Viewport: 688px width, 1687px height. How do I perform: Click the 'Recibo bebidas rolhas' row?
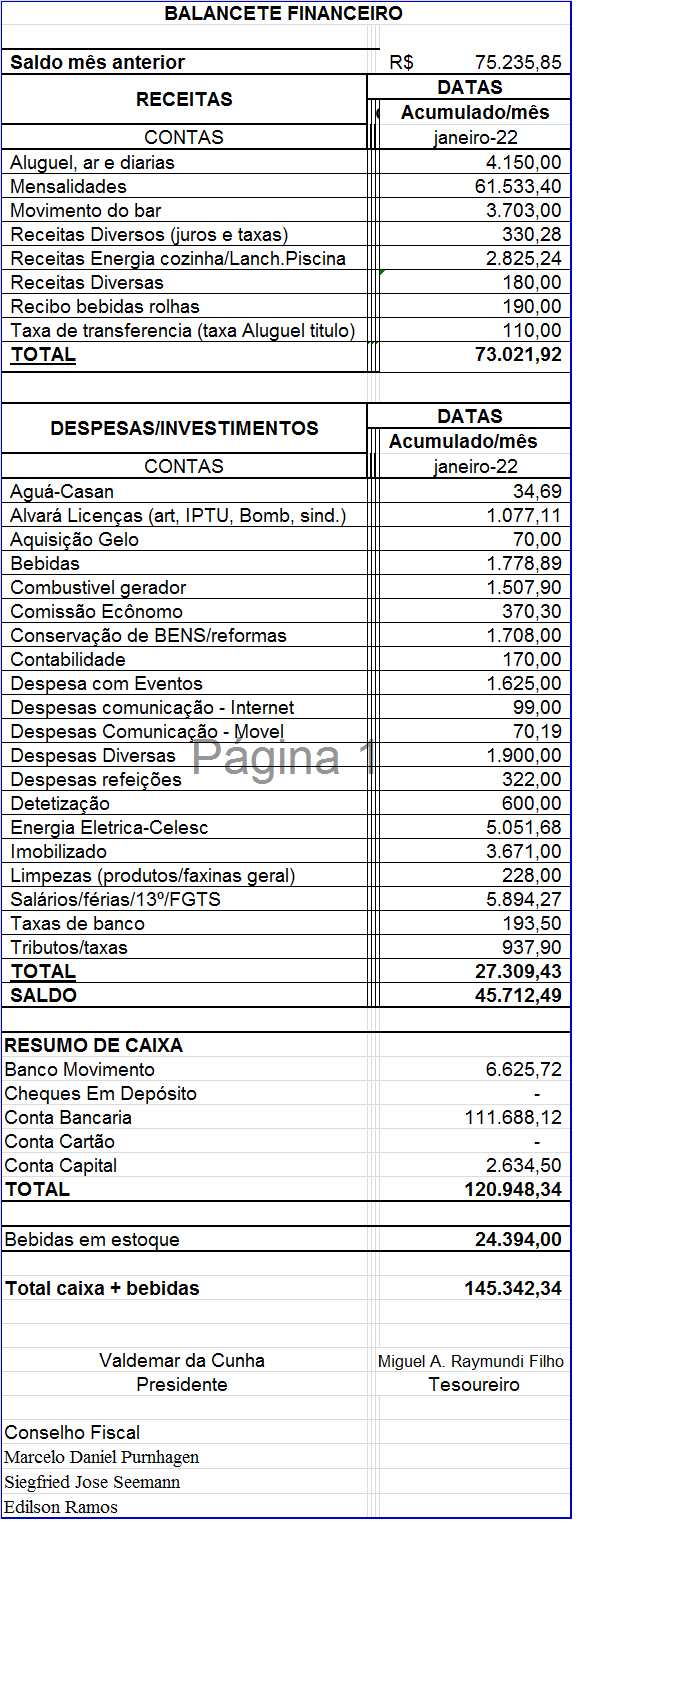pos(286,306)
